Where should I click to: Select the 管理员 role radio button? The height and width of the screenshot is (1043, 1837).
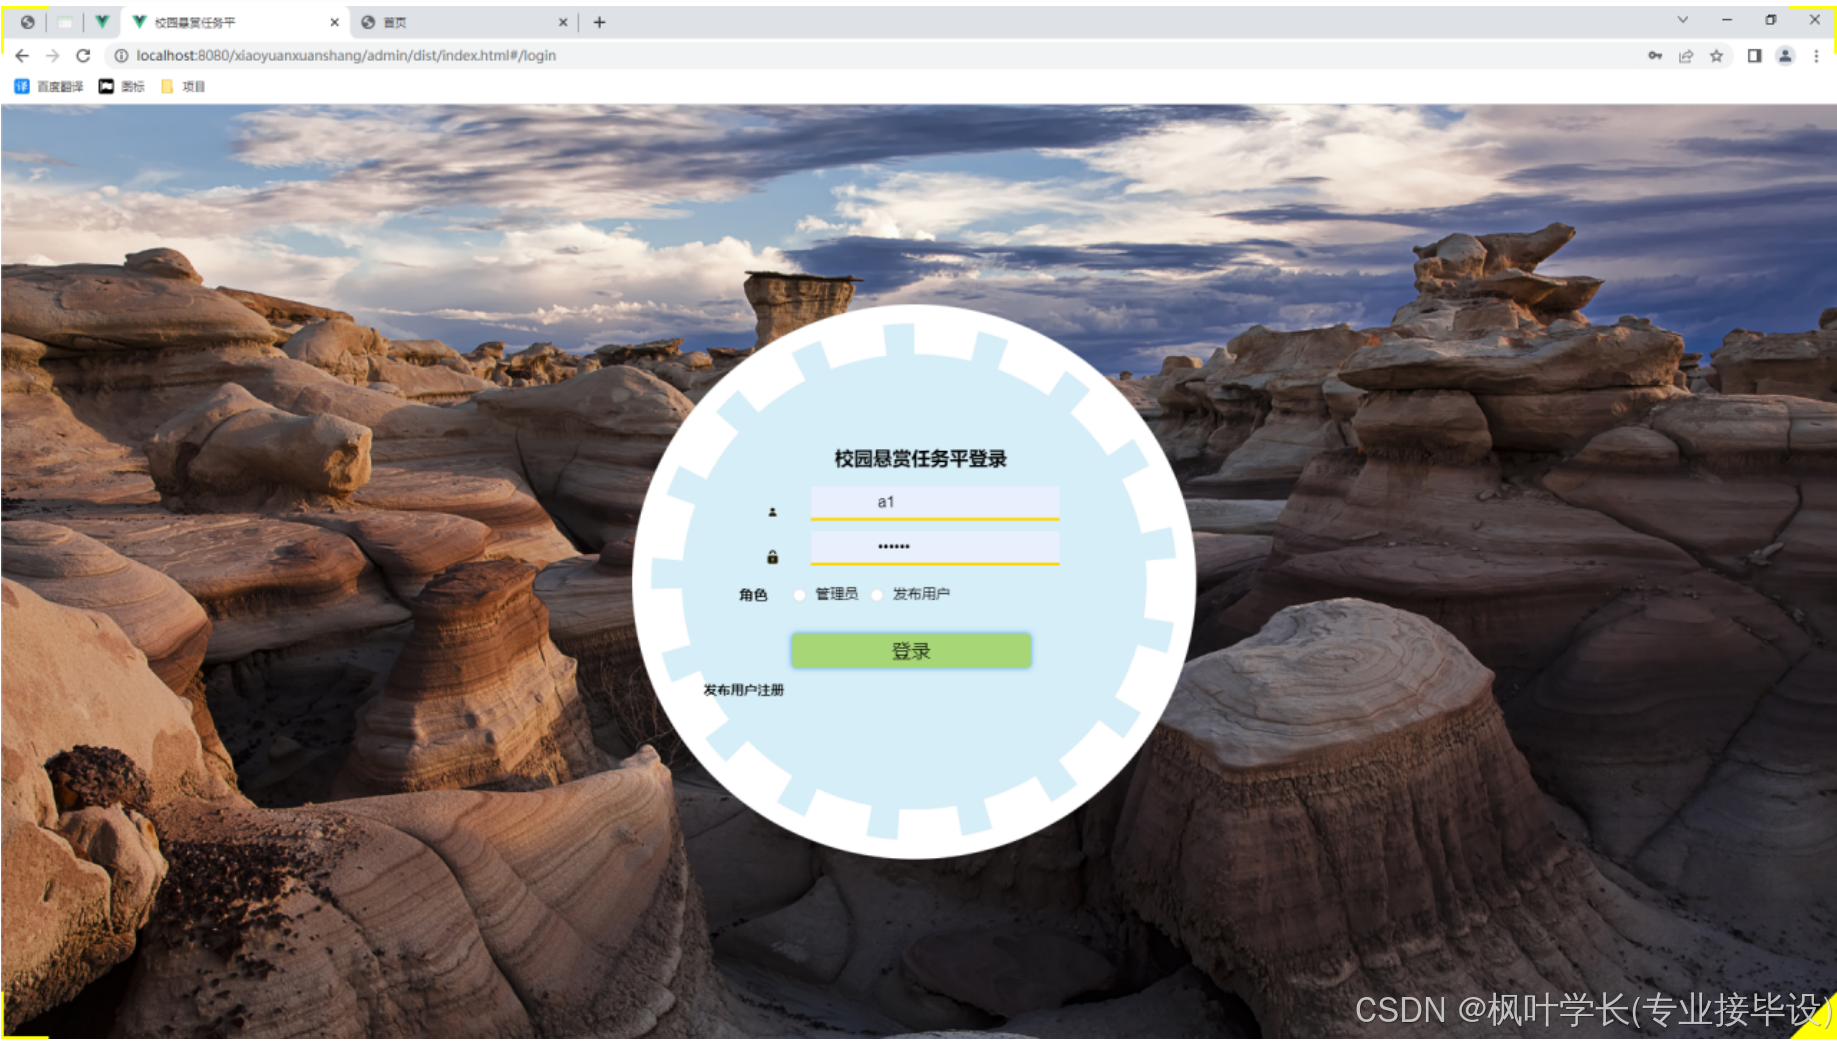coord(799,595)
